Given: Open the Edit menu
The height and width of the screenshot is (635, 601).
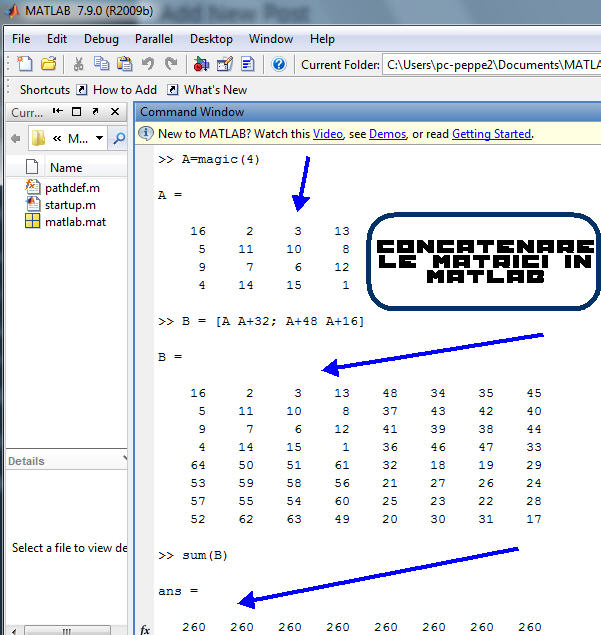Looking at the screenshot, I should [57, 39].
